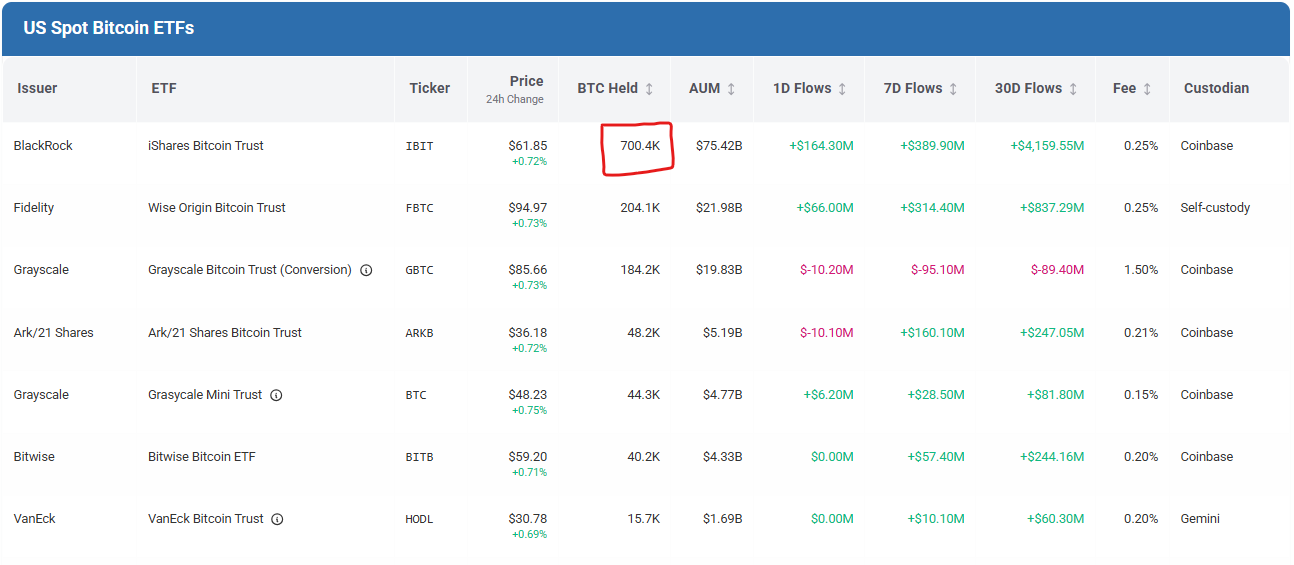Open info icon next to VanEck Bitcoin Trust
The height and width of the screenshot is (565, 1294).
[277, 519]
